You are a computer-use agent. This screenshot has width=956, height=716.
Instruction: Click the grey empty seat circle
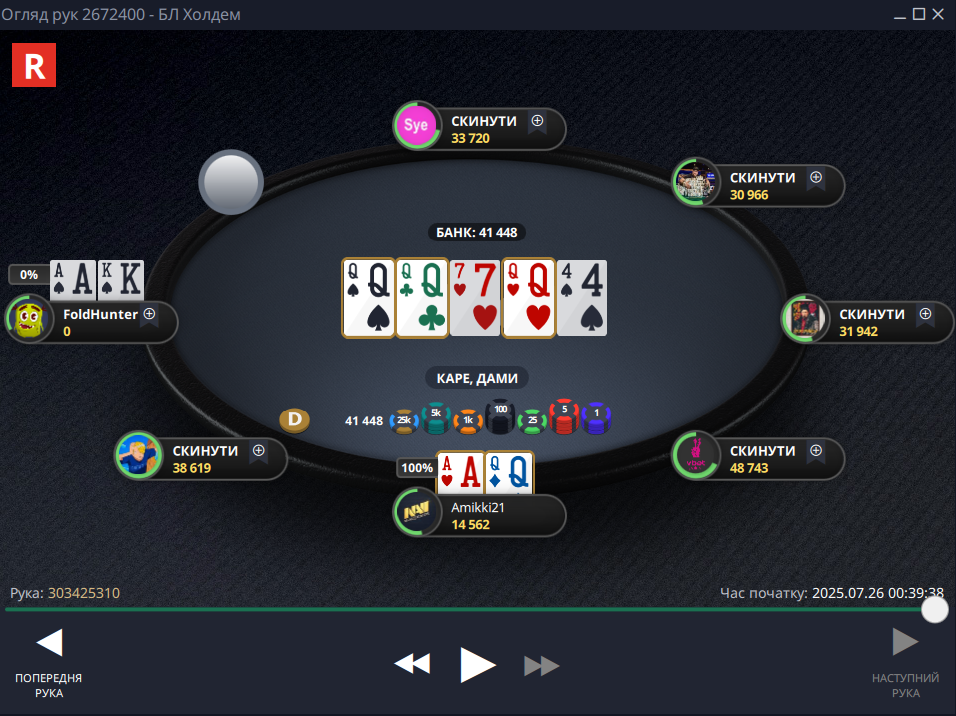pos(231,182)
